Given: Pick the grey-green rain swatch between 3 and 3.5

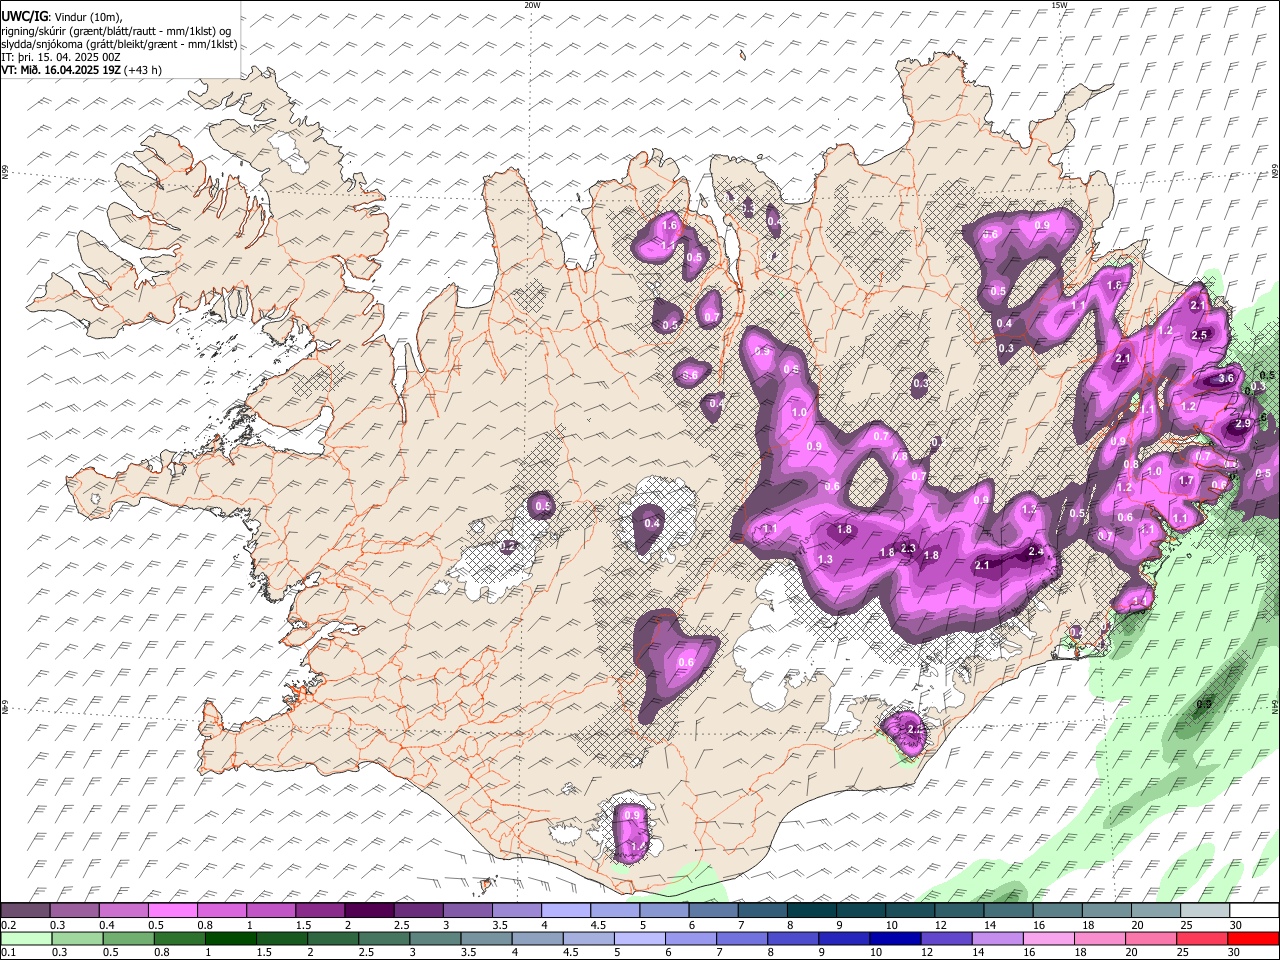Looking at the screenshot, I should tap(436, 938).
